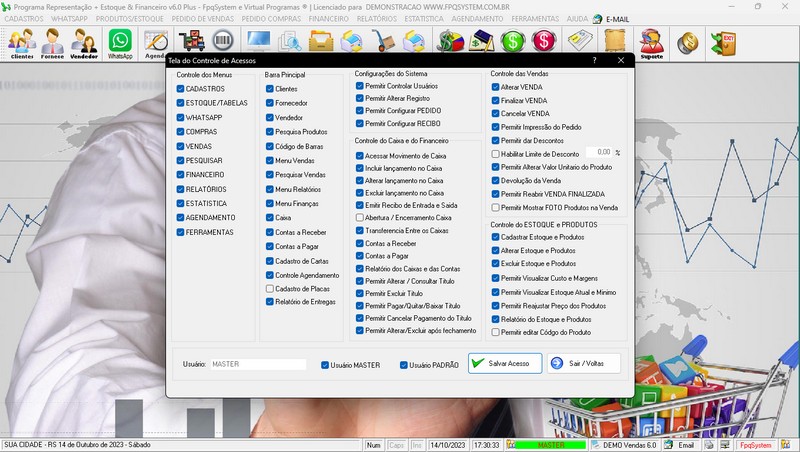Uncheck the CADASTROS menu checkbox
The image size is (800, 452).
pos(180,89)
